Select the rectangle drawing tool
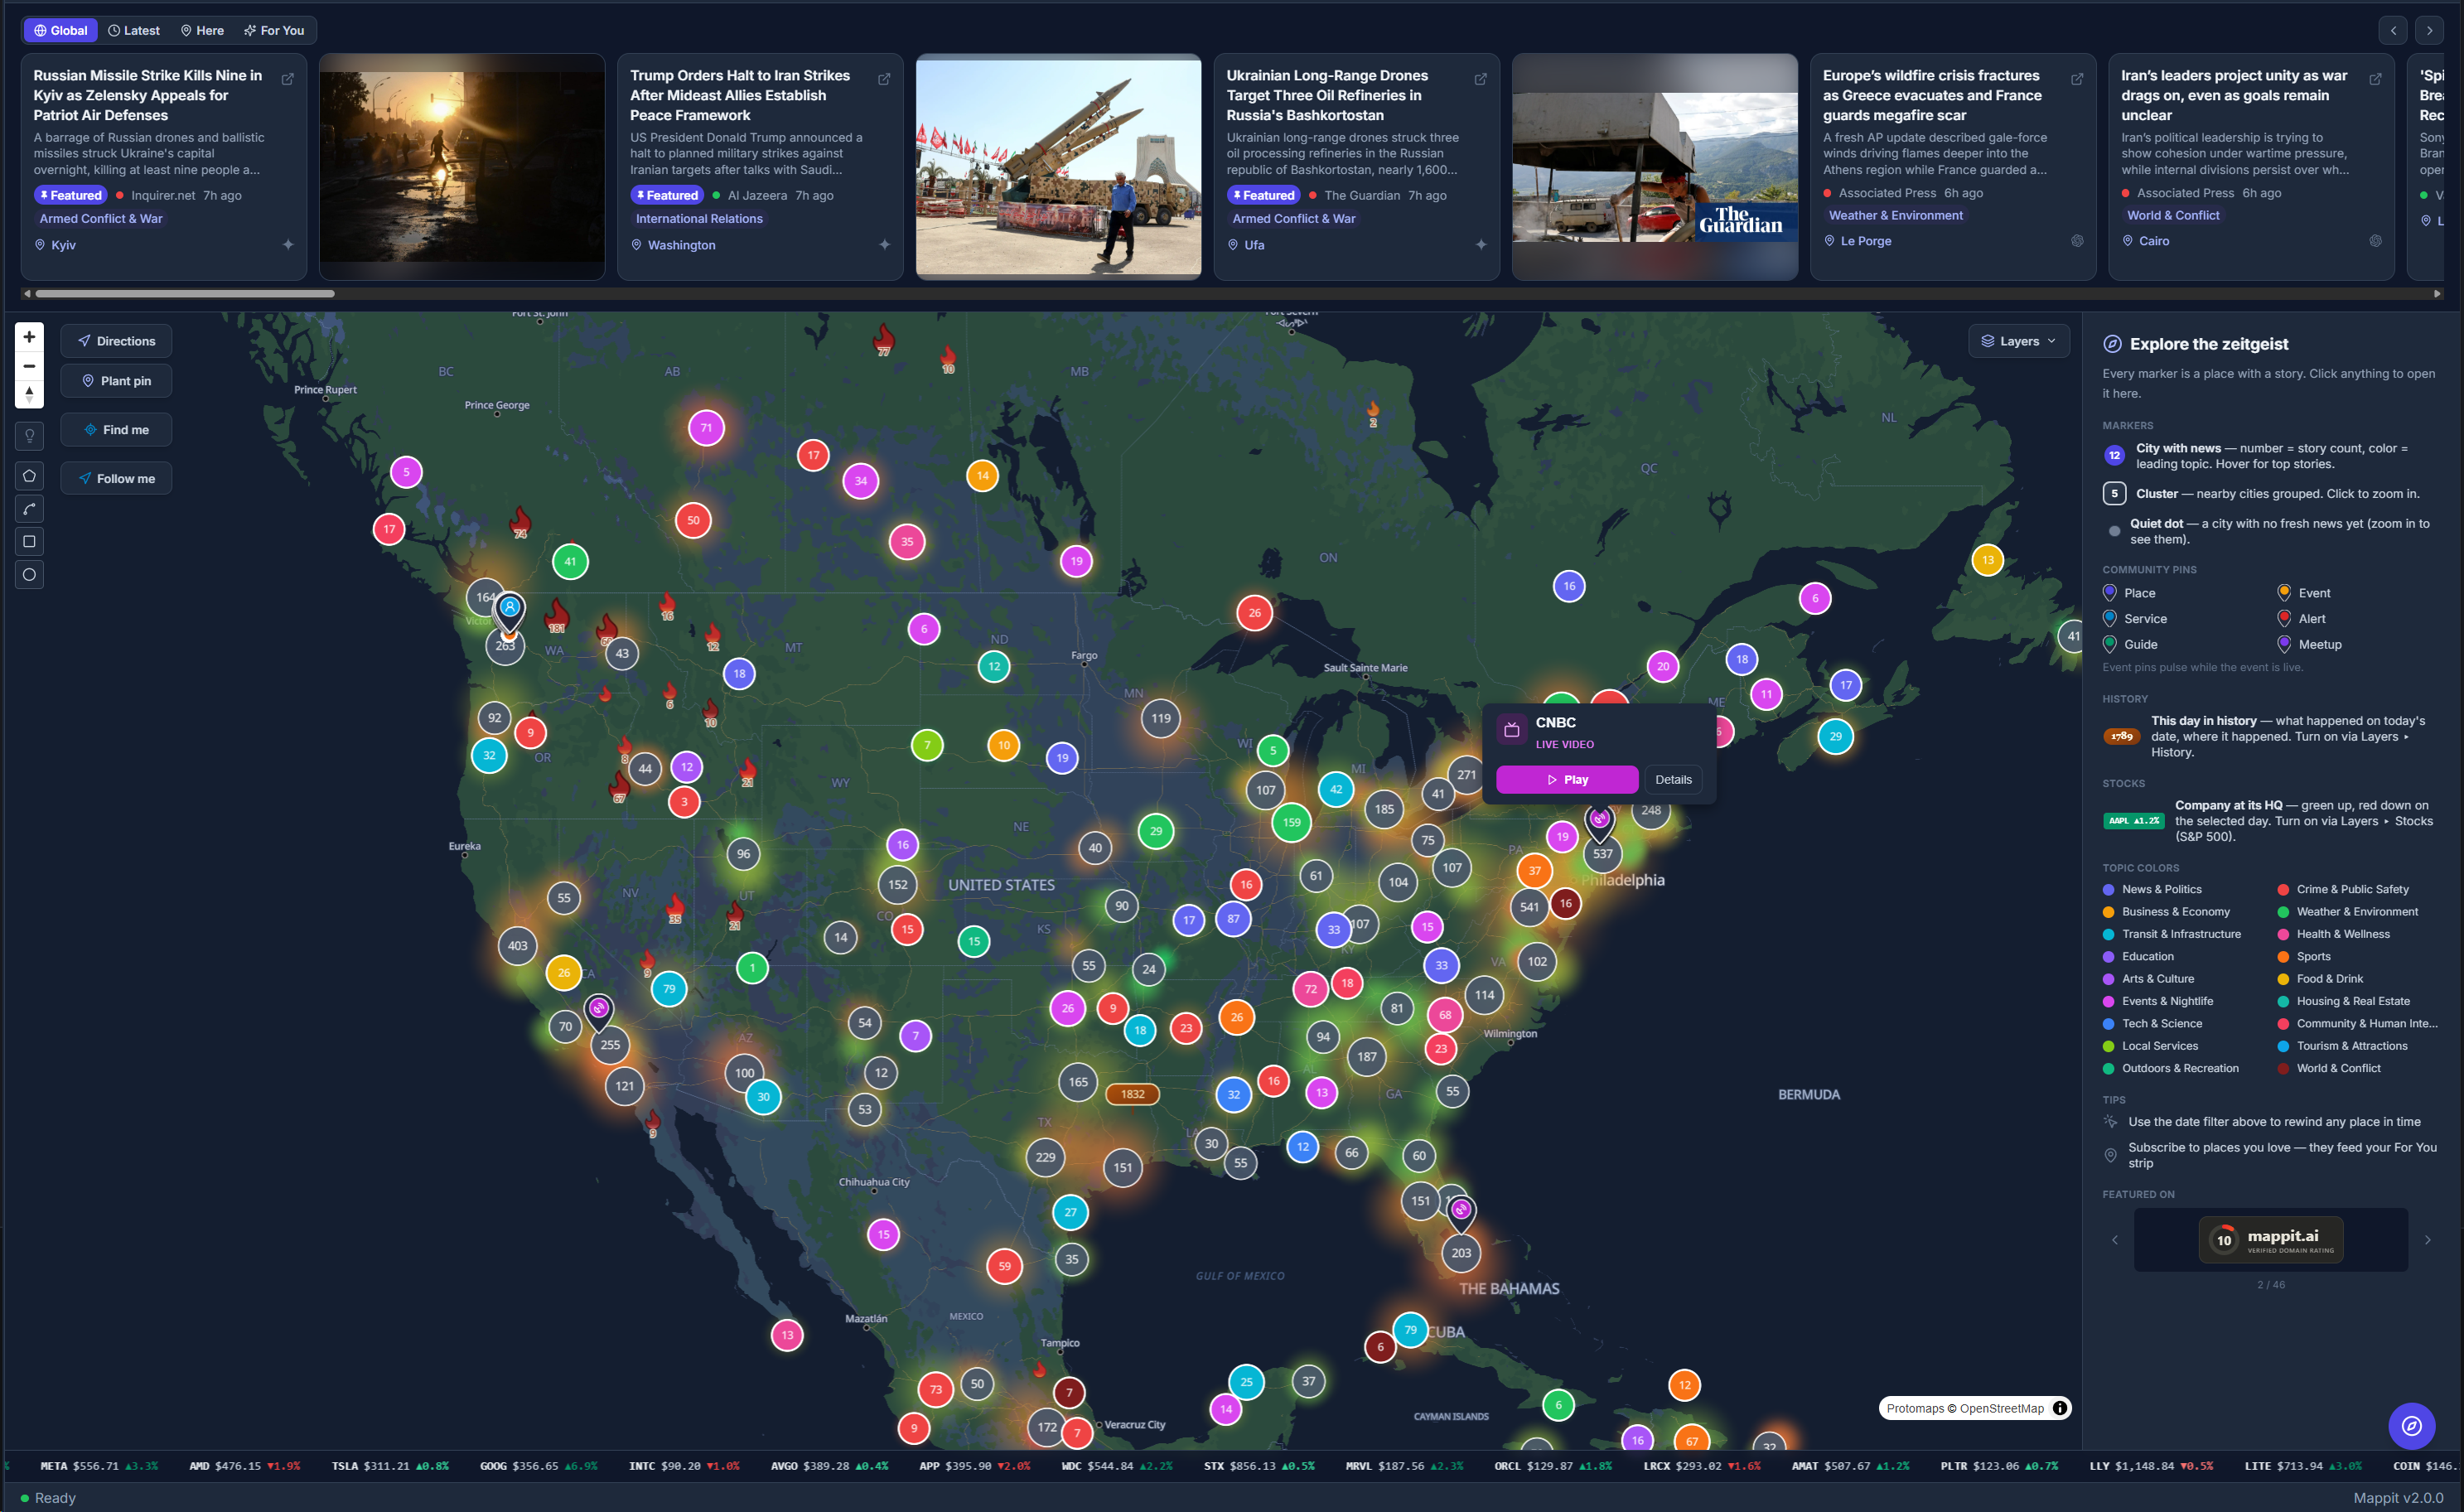This screenshot has width=2464, height=1512. 29,542
